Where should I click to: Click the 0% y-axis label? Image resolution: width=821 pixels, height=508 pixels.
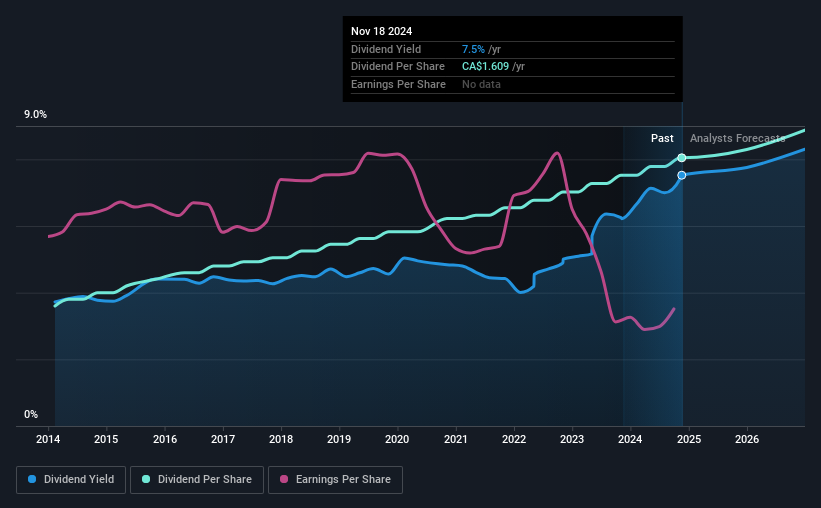pyautogui.click(x=31, y=414)
